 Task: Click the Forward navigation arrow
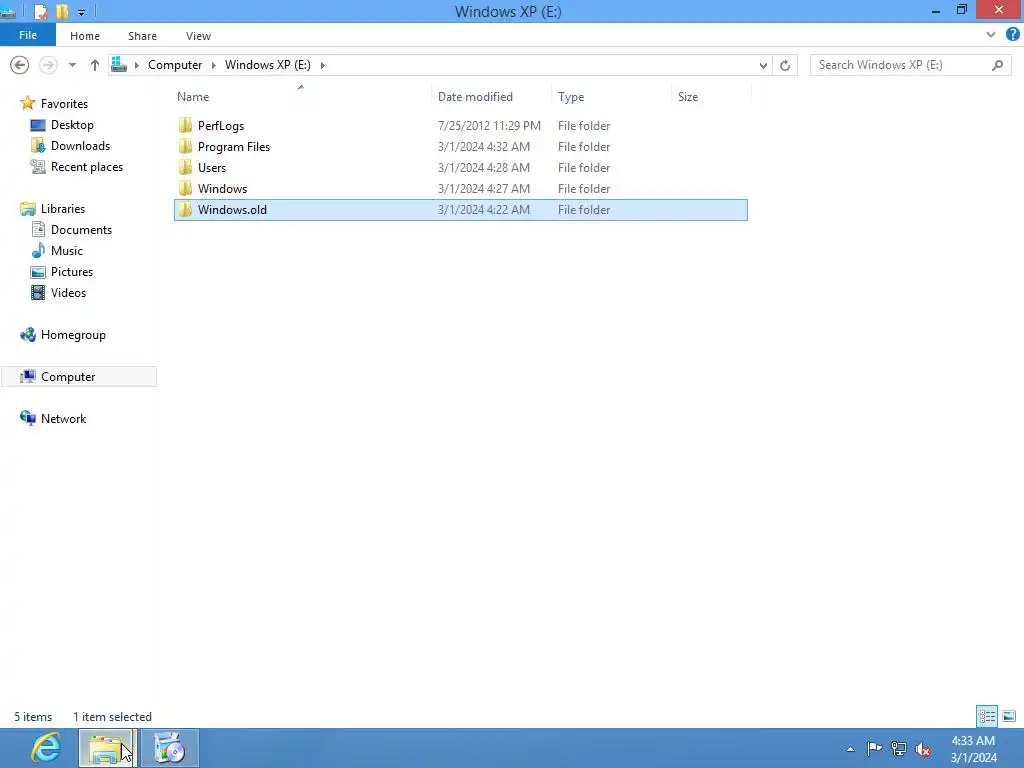click(48, 65)
